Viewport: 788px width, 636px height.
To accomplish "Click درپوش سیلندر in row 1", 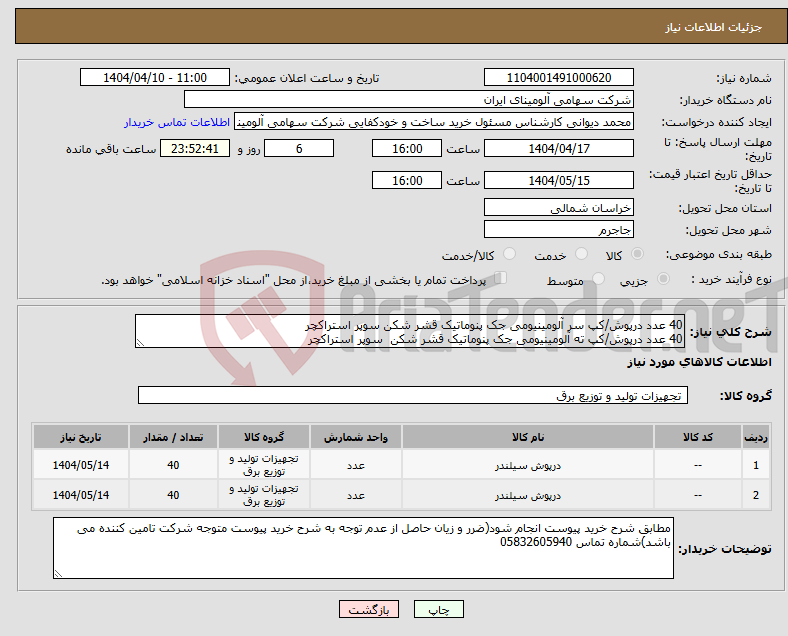I will click(528, 465).
